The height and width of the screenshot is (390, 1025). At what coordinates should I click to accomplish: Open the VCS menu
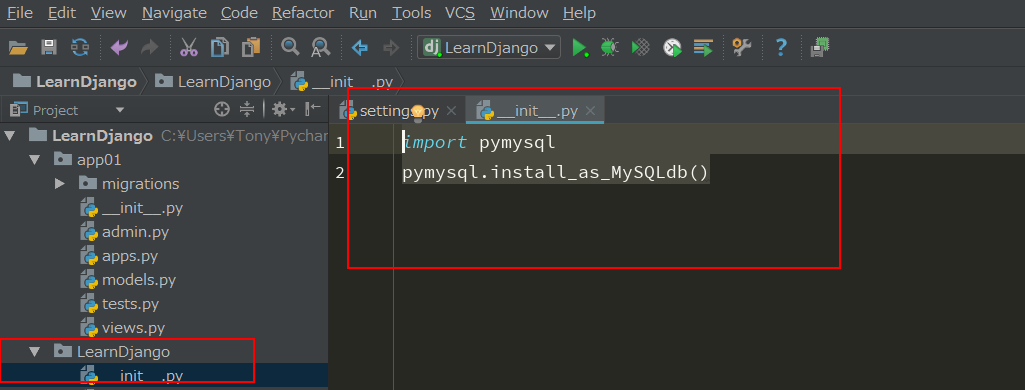[460, 12]
